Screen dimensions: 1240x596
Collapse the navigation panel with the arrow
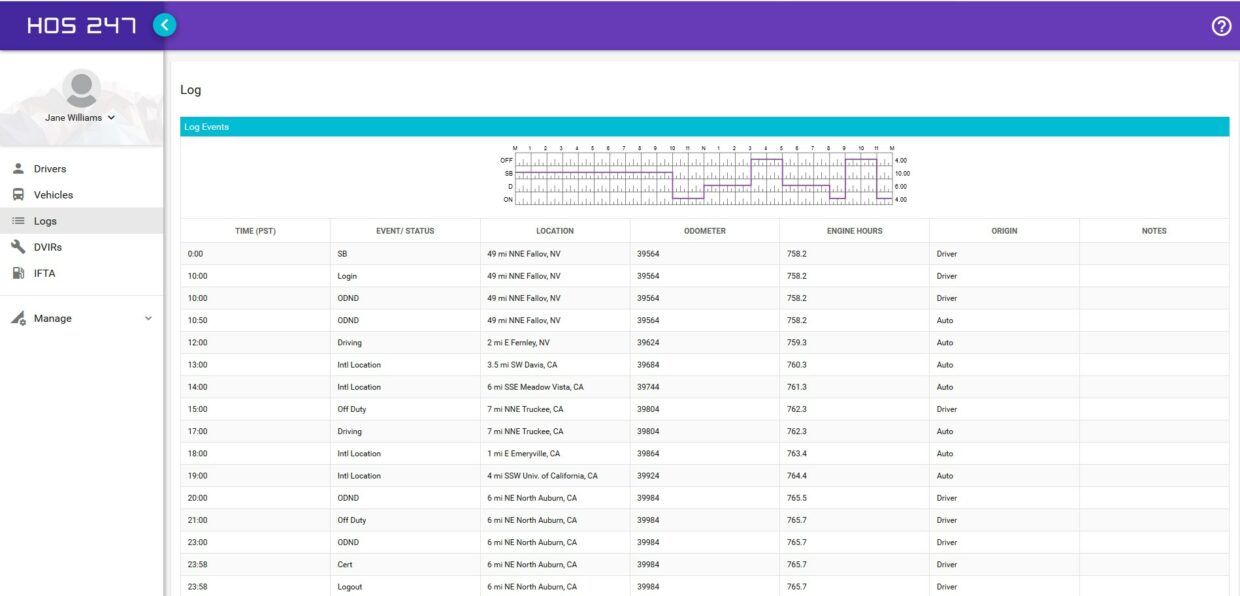click(x=164, y=24)
